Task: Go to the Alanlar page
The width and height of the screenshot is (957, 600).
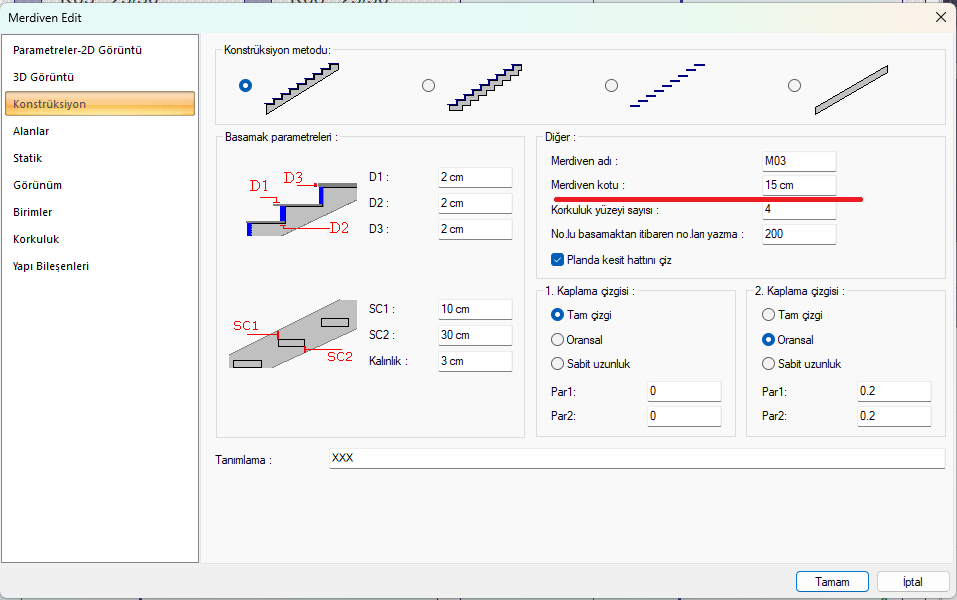Action: click(99, 131)
